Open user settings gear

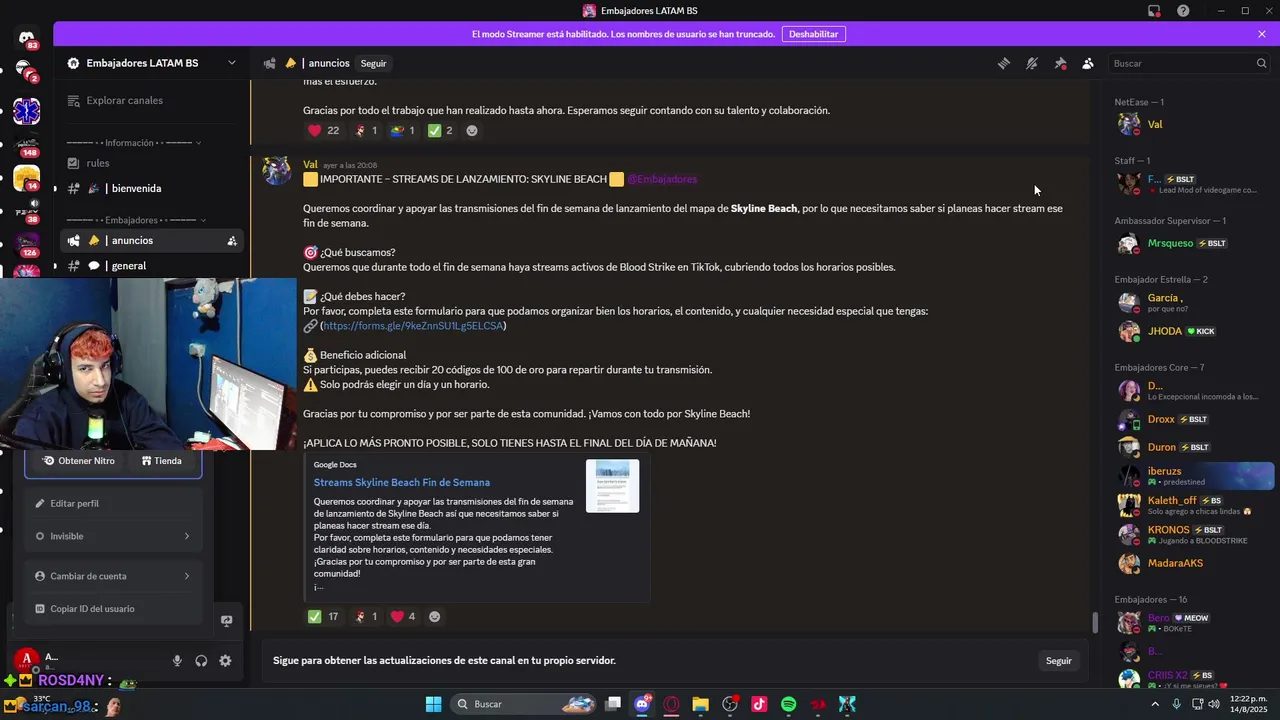click(x=225, y=661)
